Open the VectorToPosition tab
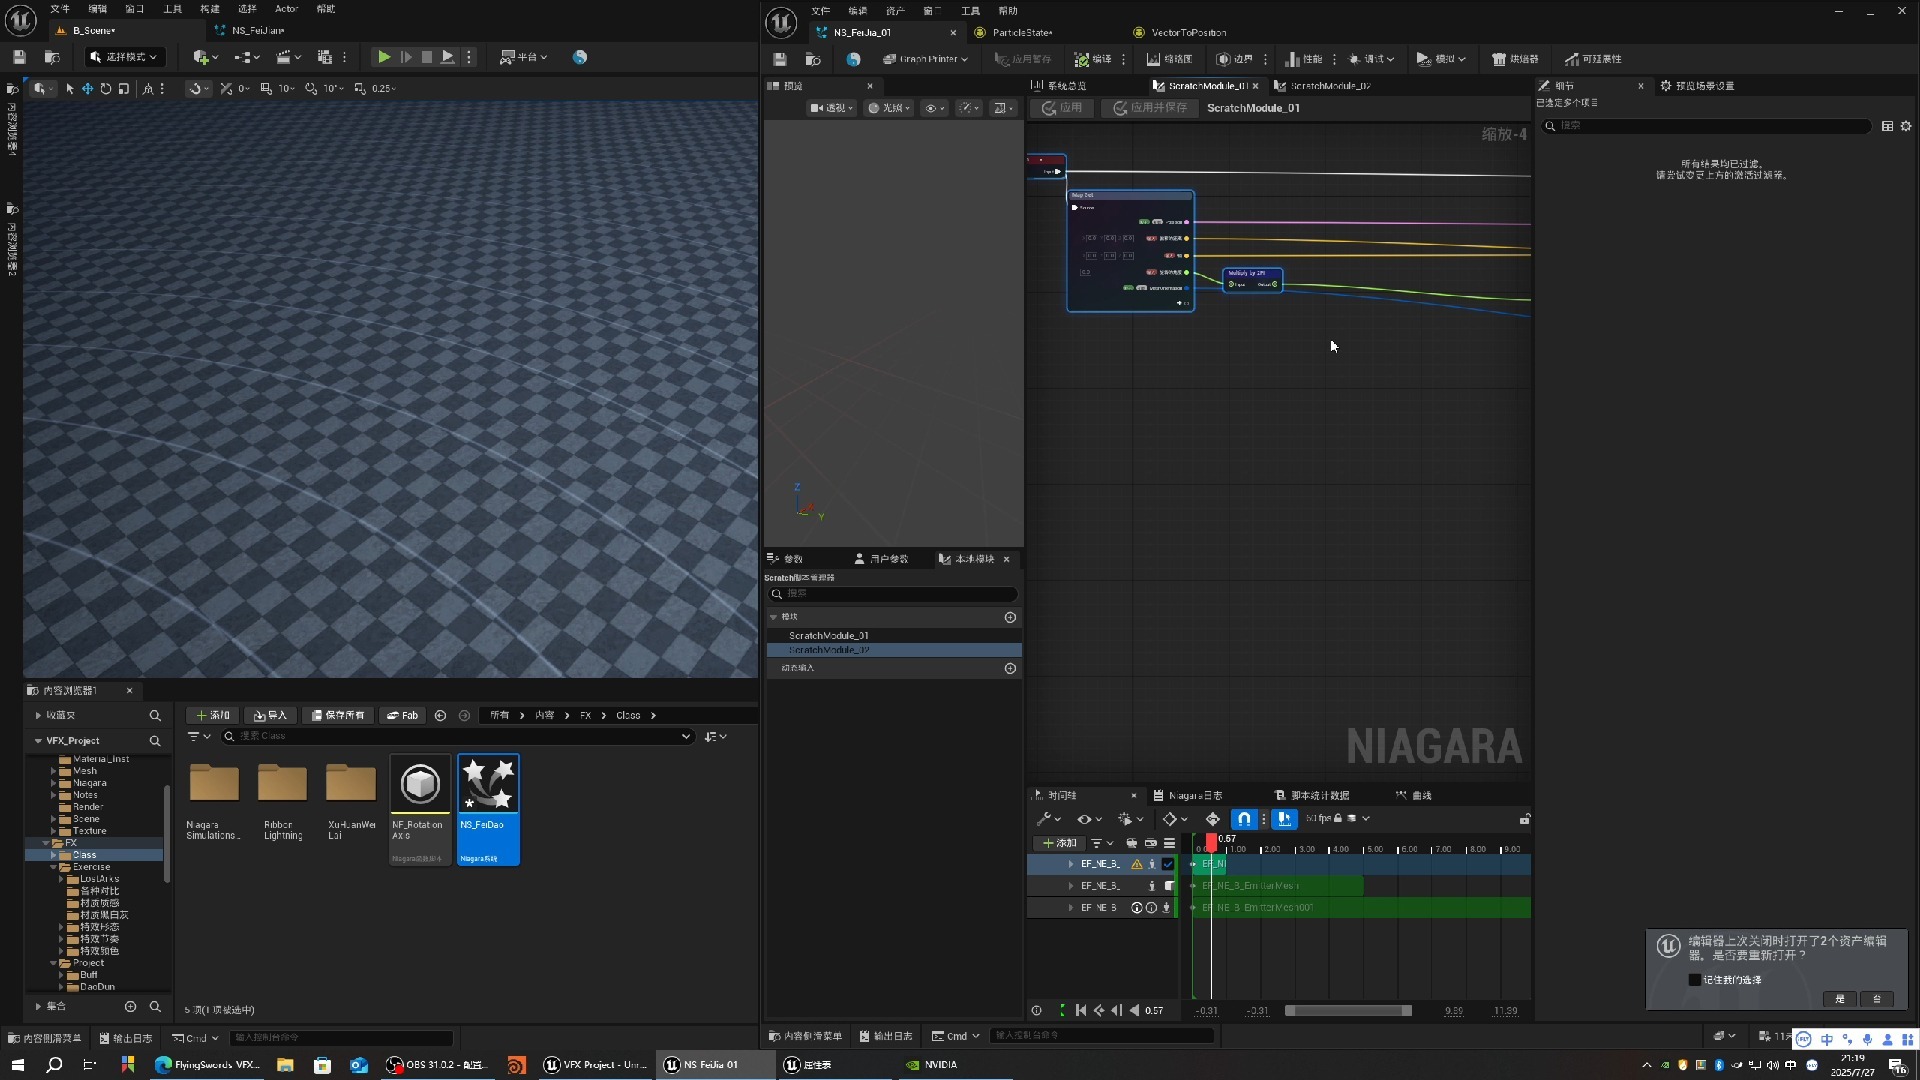Viewport: 1920px width, 1080px height. [x=1188, y=32]
